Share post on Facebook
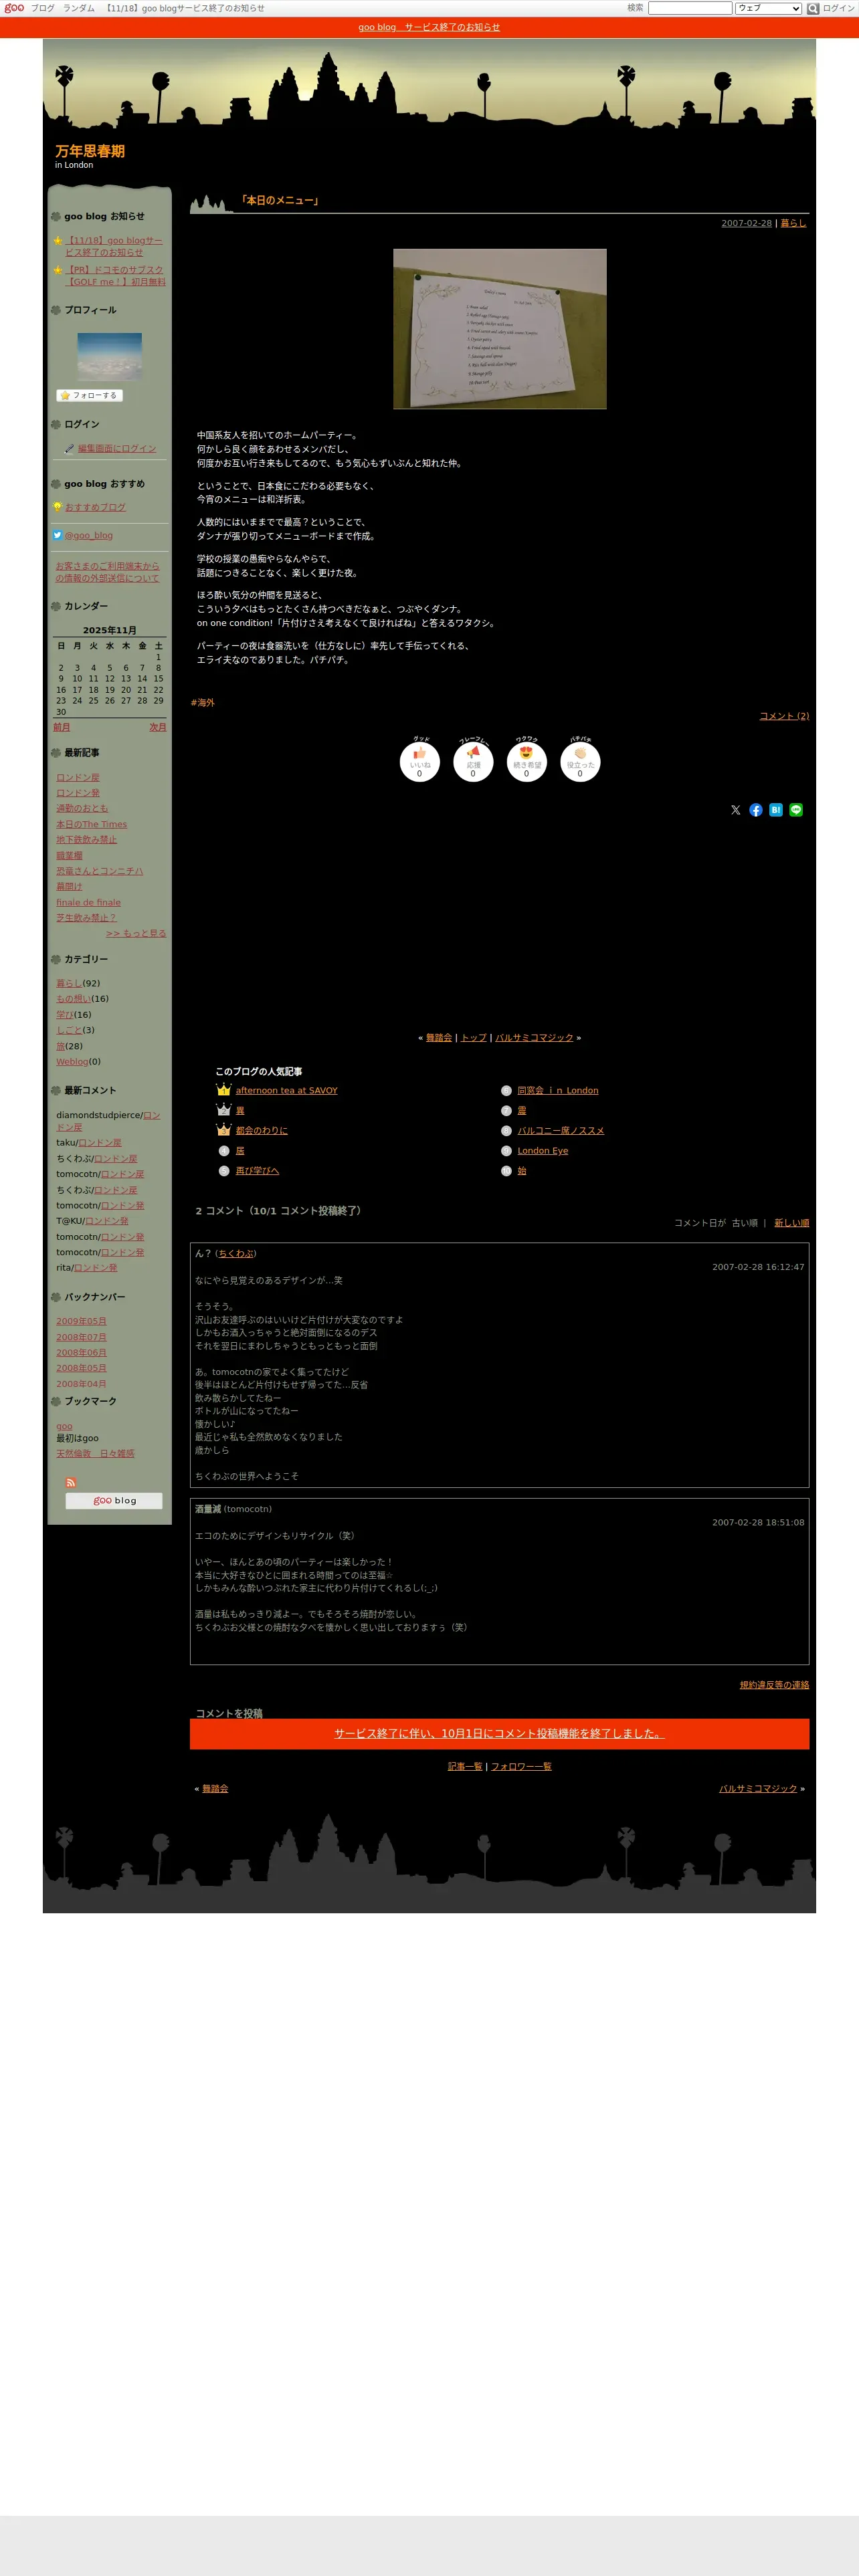This screenshot has width=859, height=2576. pos(756,810)
